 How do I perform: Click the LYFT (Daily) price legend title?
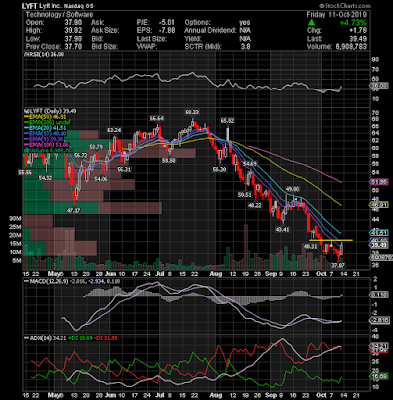click(50, 111)
